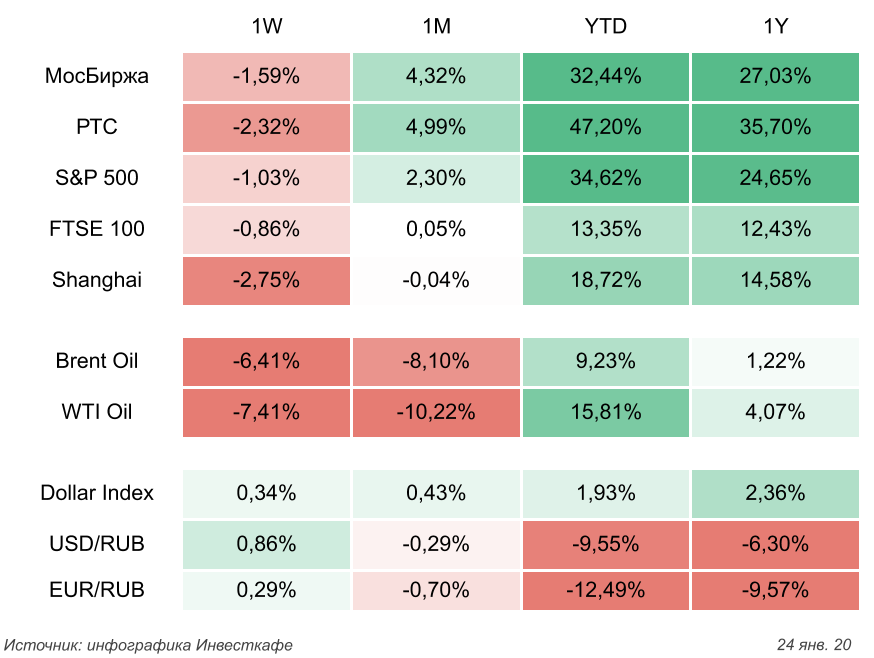Click the YTD column header
The height and width of the screenshot is (658, 874).
click(x=605, y=27)
